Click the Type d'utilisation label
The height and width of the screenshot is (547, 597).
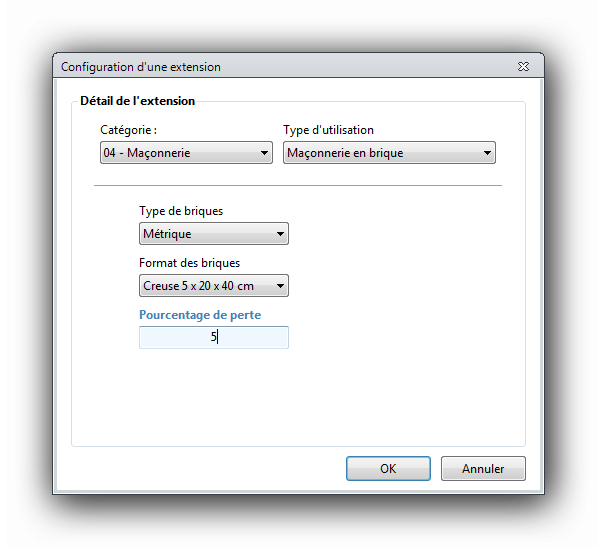(328, 130)
